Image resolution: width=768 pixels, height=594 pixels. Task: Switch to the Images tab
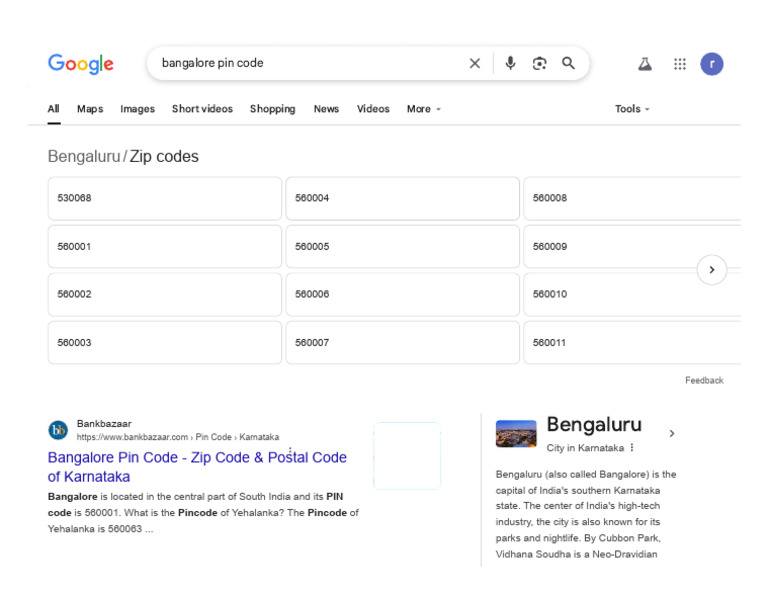pyautogui.click(x=137, y=109)
